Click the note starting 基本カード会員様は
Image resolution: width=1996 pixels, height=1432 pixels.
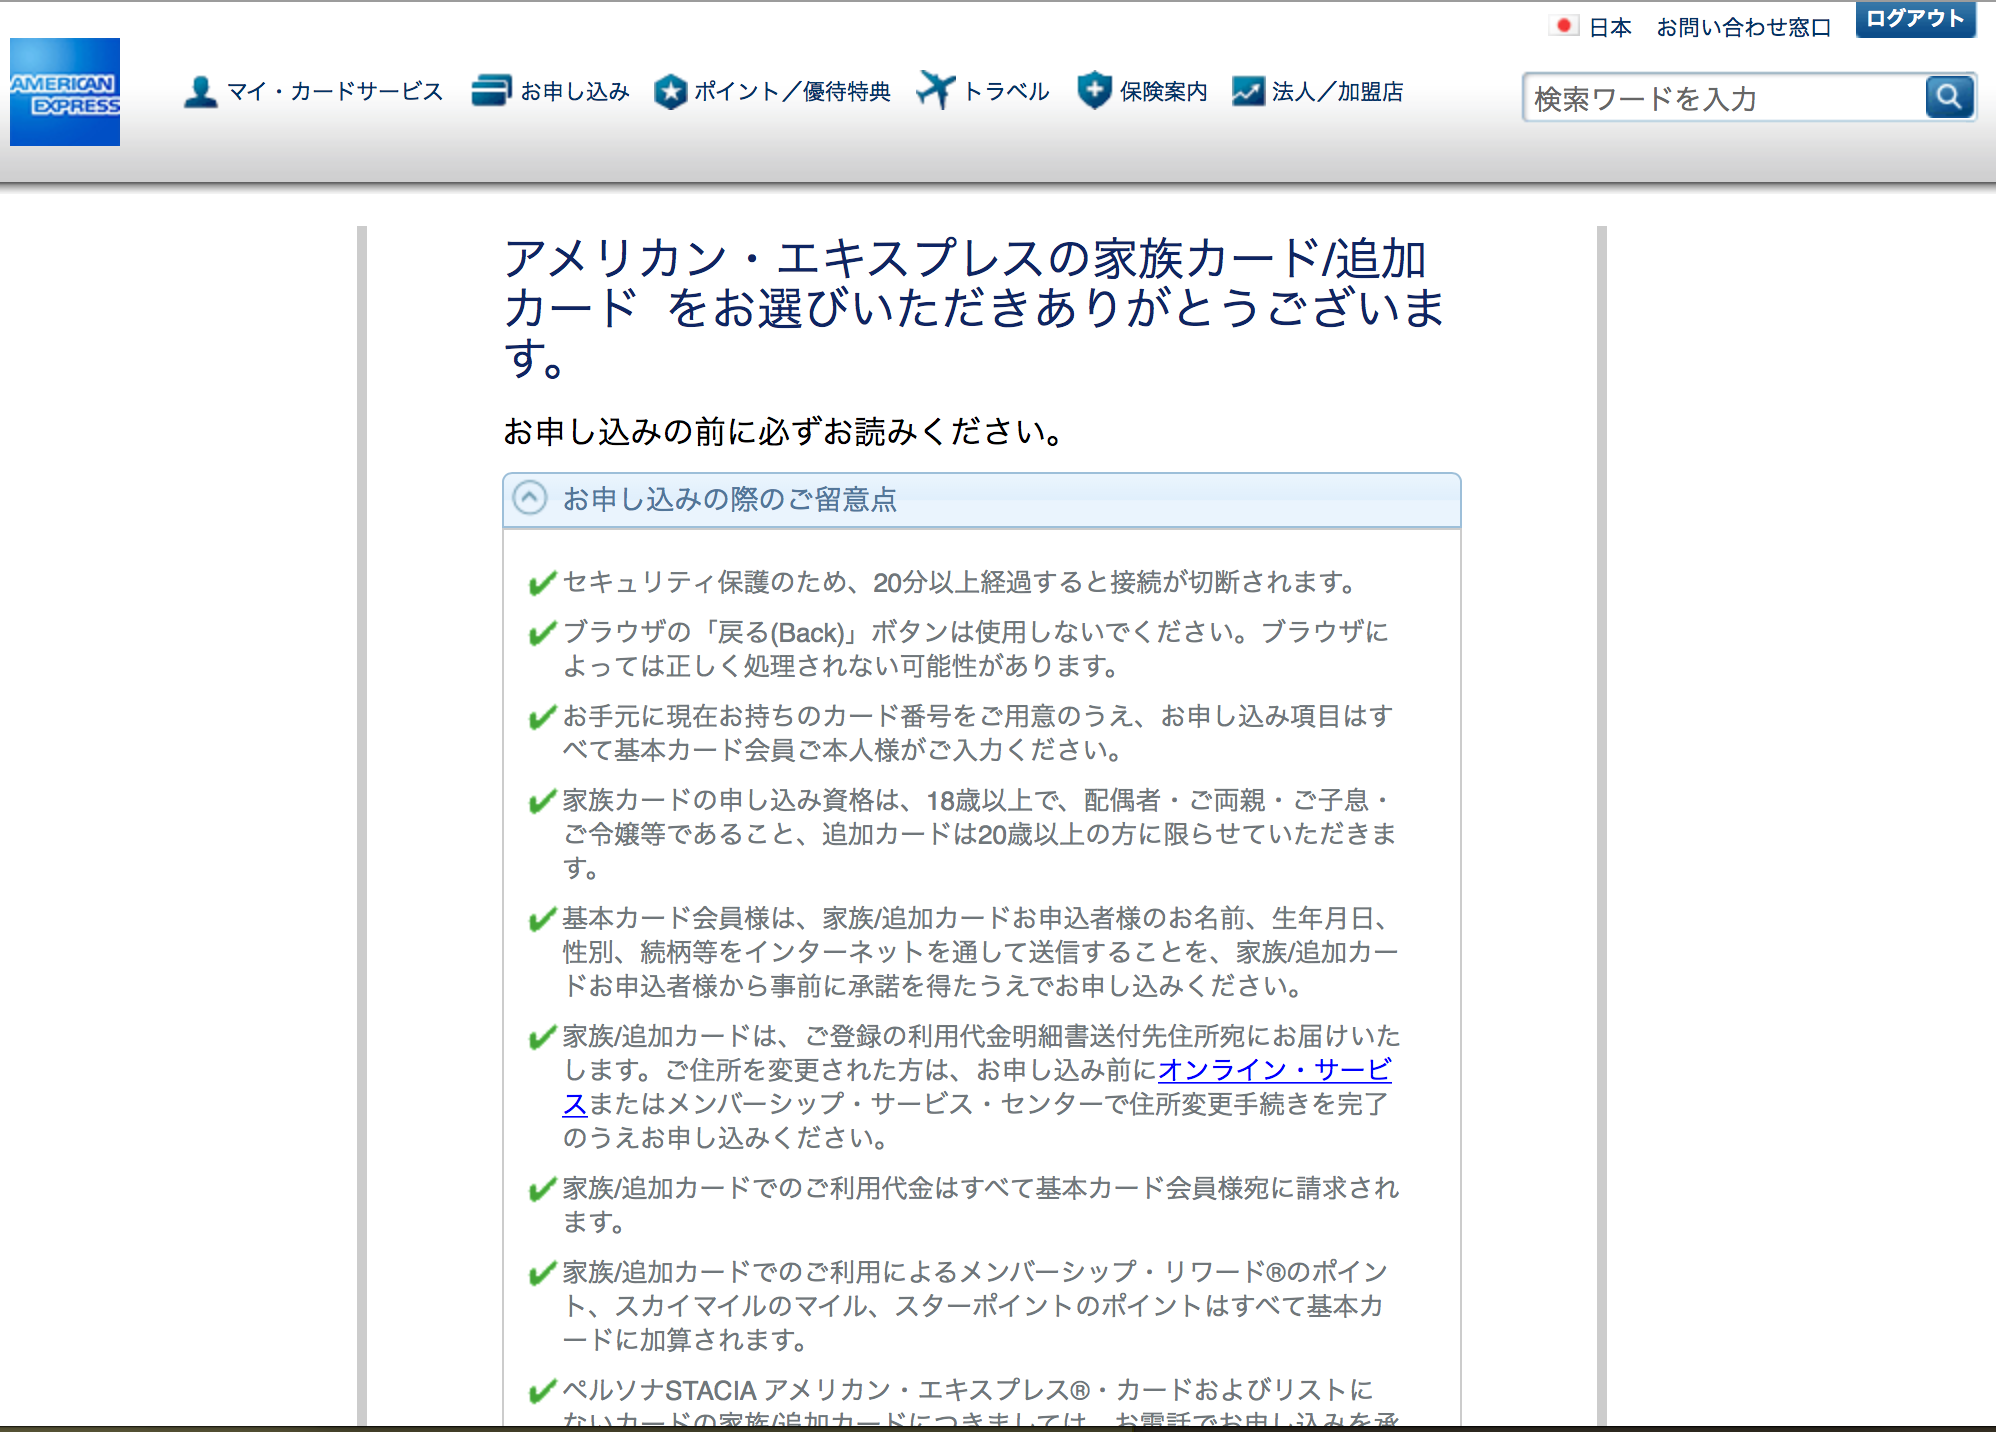point(980,952)
